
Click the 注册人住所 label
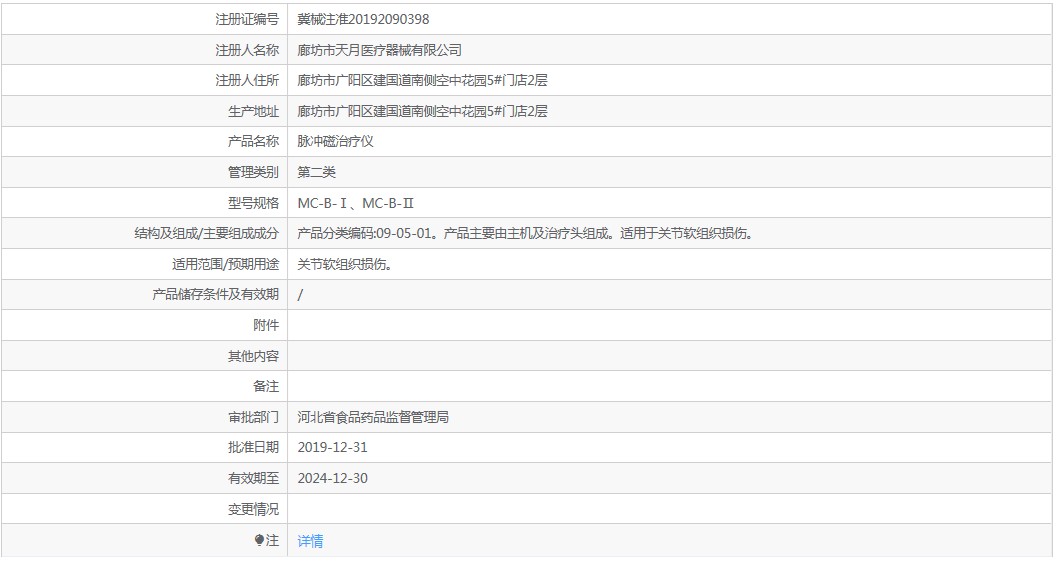click(x=246, y=81)
